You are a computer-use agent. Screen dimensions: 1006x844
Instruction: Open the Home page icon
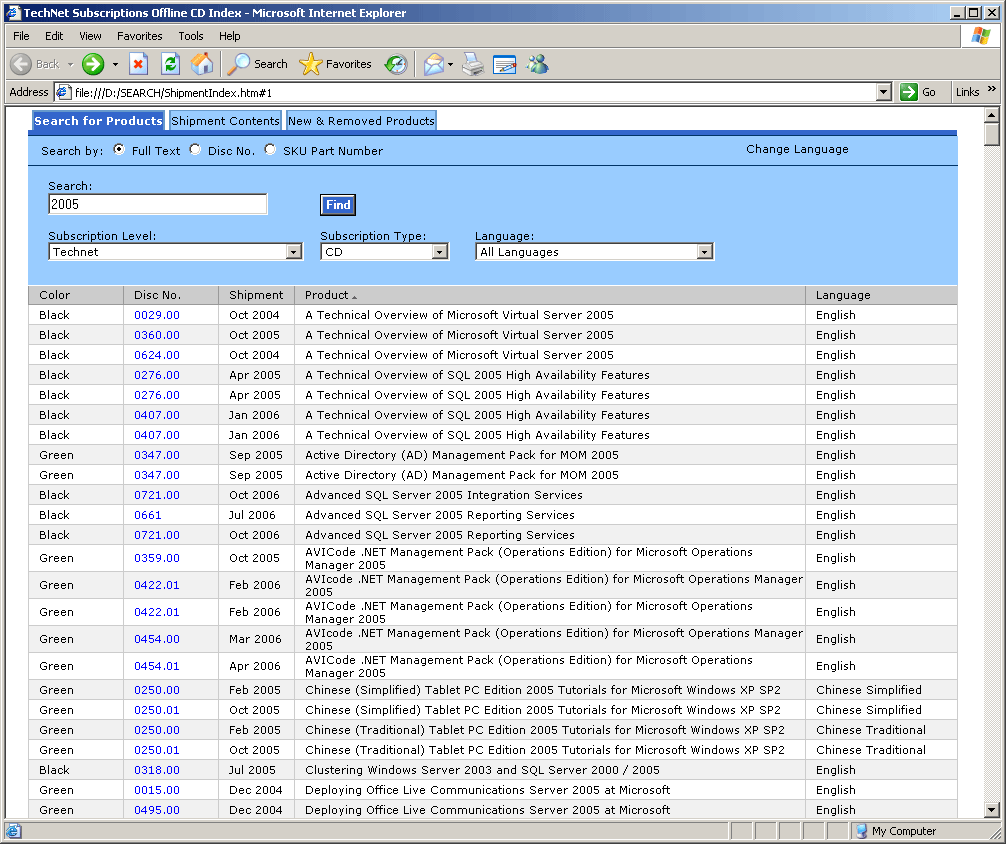(201, 64)
